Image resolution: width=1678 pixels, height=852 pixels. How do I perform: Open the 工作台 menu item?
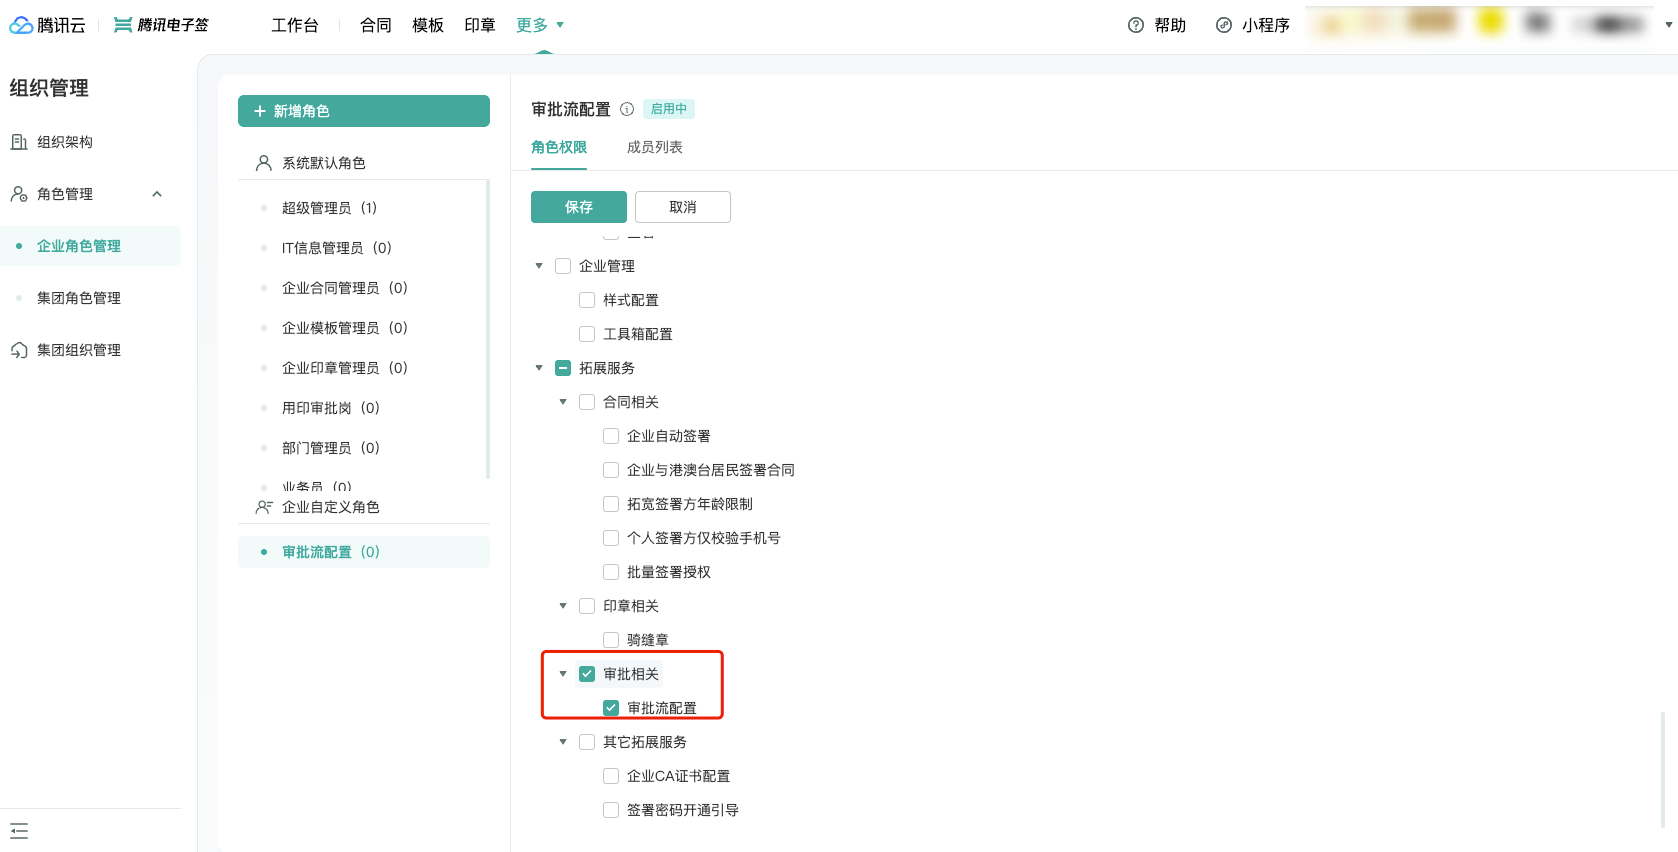tap(295, 25)
